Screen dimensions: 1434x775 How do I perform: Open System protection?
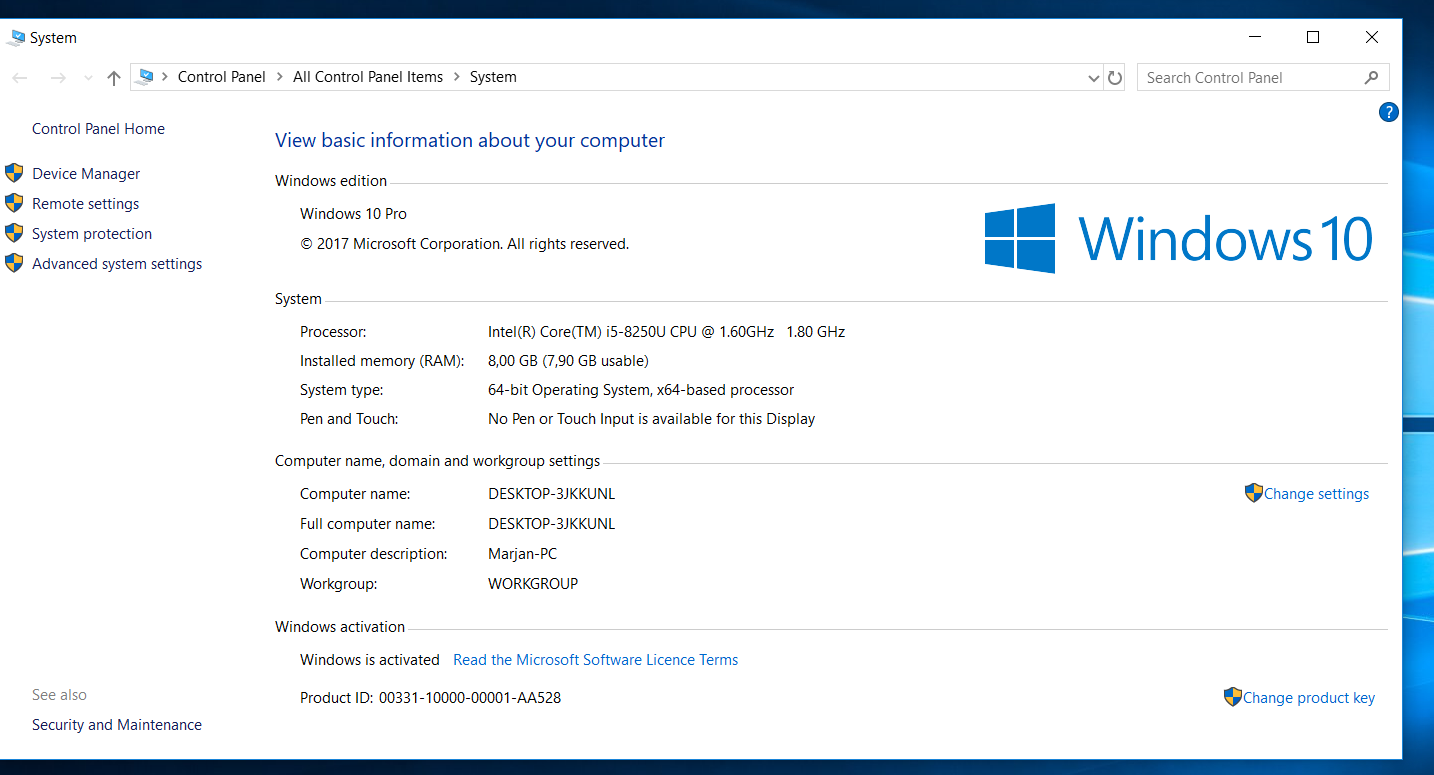(92, 234)
